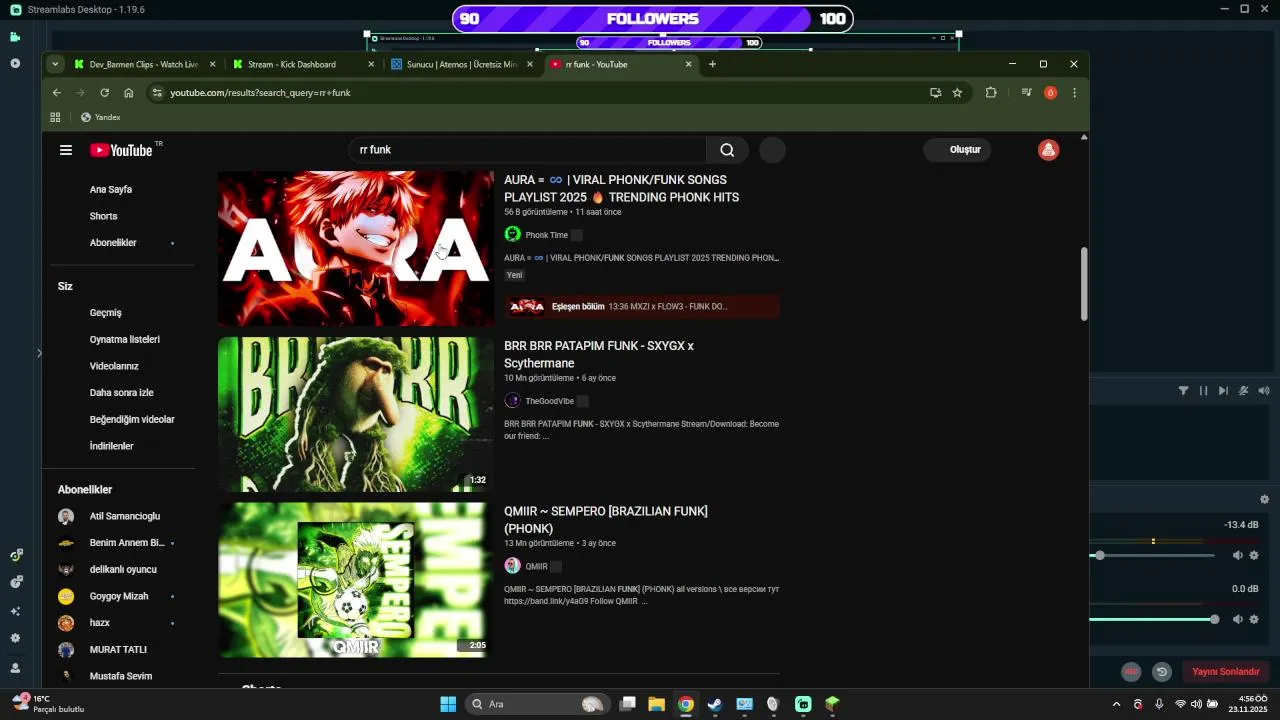The height and width of the screenshot is (720, 1280).
Task: Open Ana Sayfa in YouTube sidebar
Action: pos(111,189)
